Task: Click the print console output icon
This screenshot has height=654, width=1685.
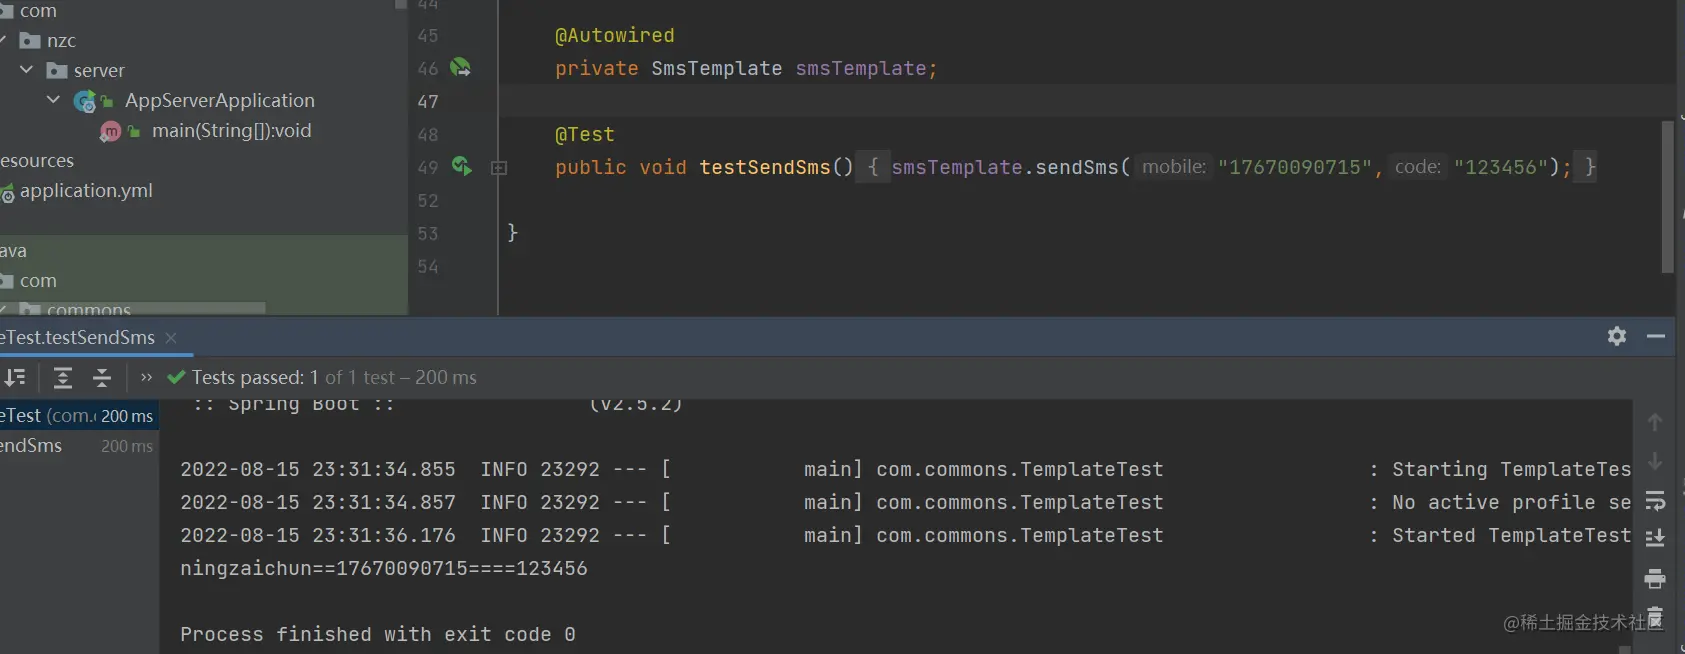Action: coord(1654,578)
